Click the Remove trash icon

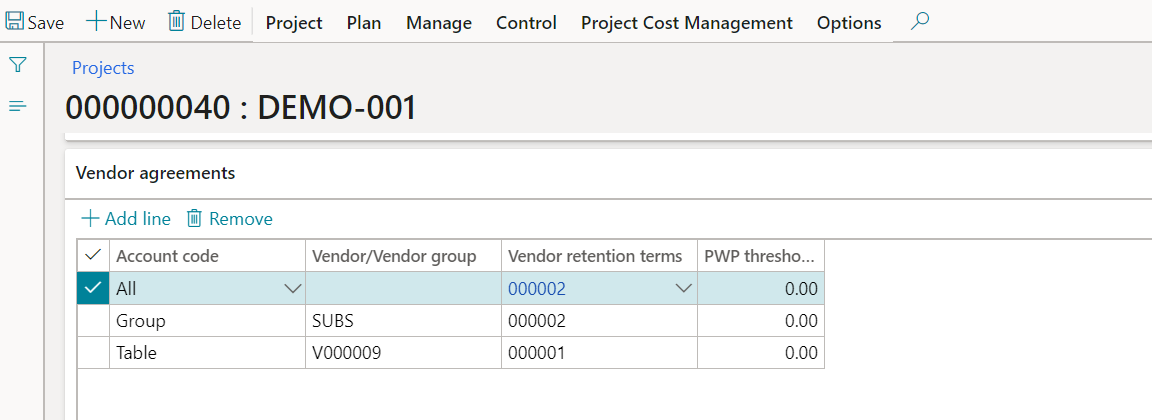[195, 218]
